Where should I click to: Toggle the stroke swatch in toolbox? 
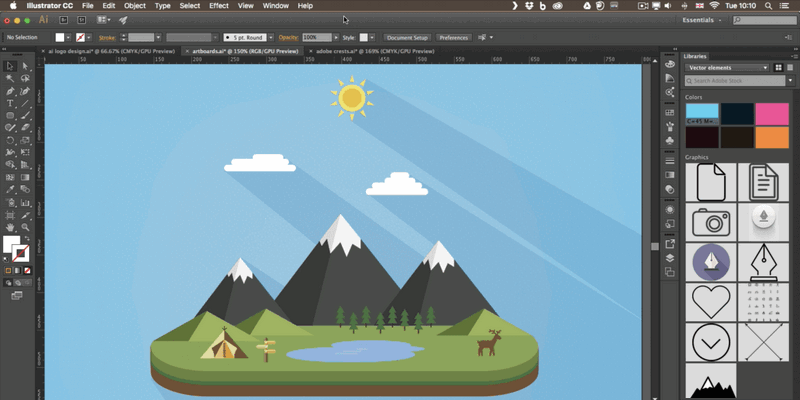coord(21,253)
